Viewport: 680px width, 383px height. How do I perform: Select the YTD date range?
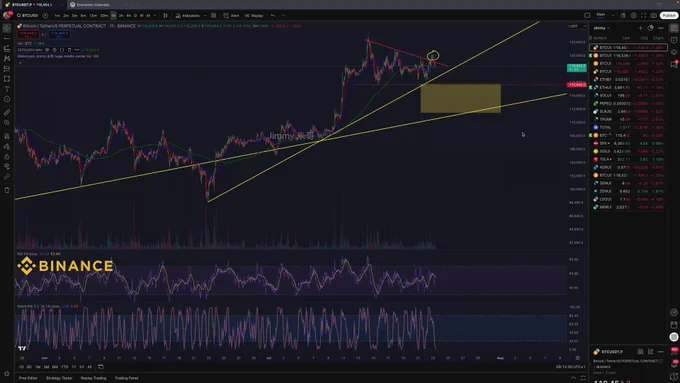[65, 367]
